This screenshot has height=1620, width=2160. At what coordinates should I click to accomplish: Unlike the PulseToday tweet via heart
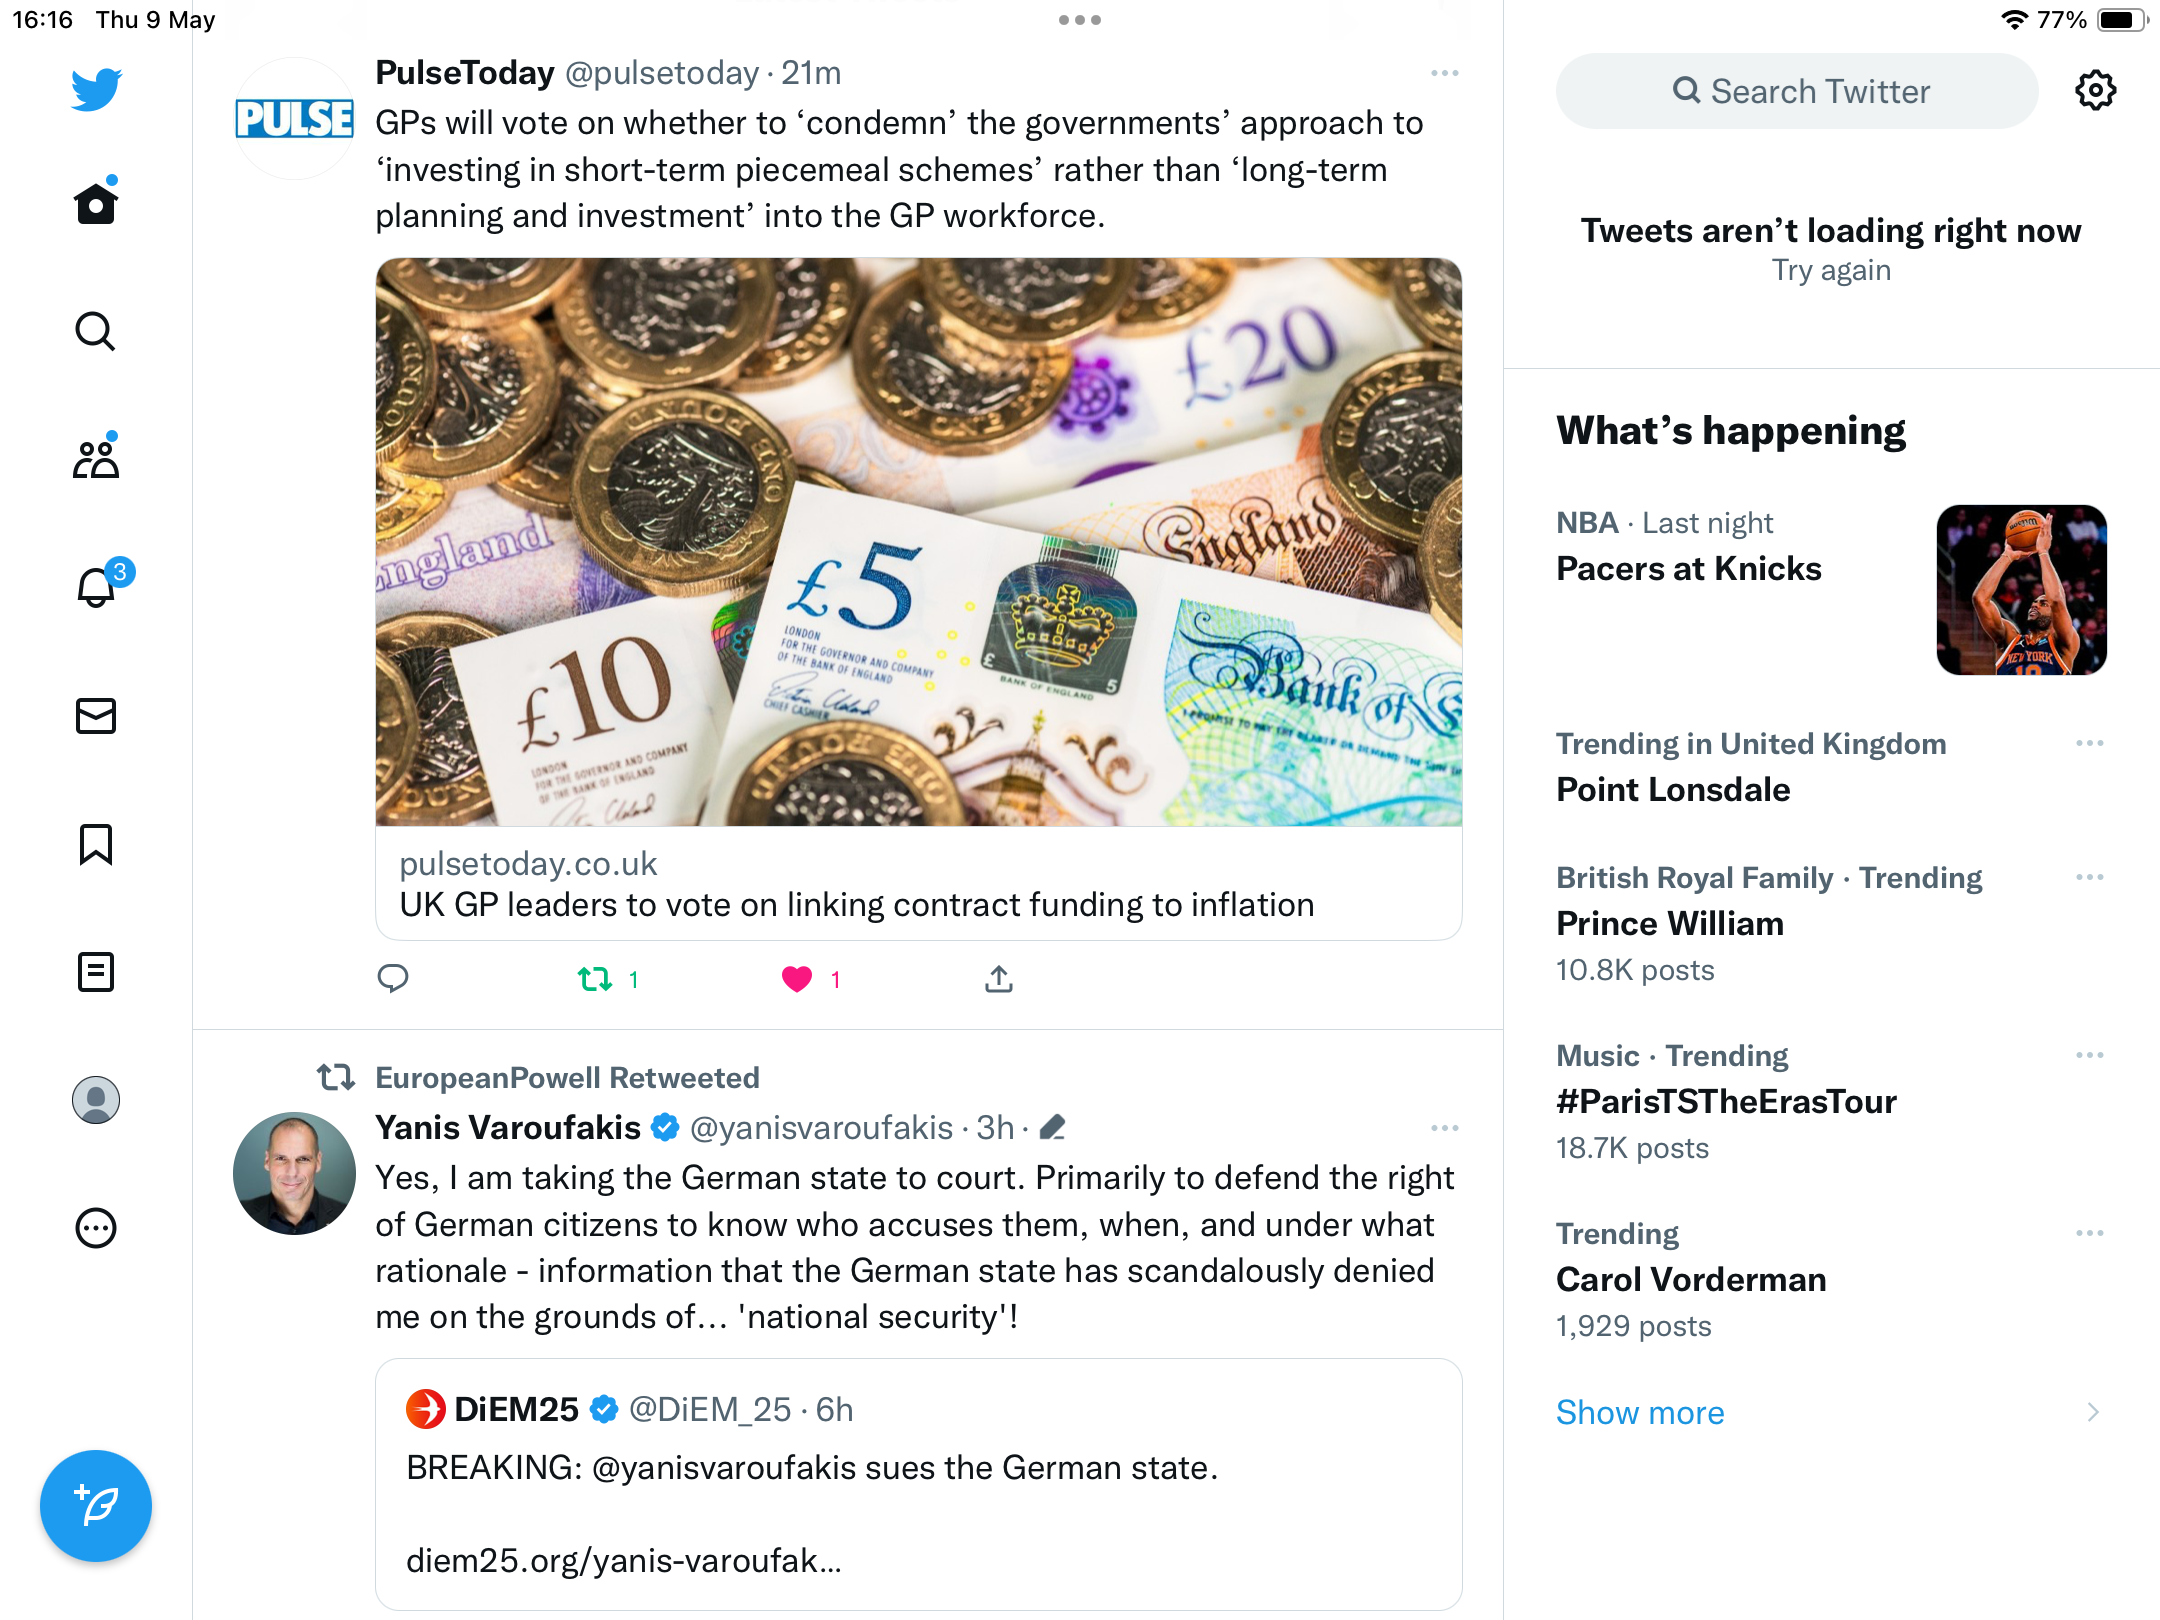click(797, 979)
